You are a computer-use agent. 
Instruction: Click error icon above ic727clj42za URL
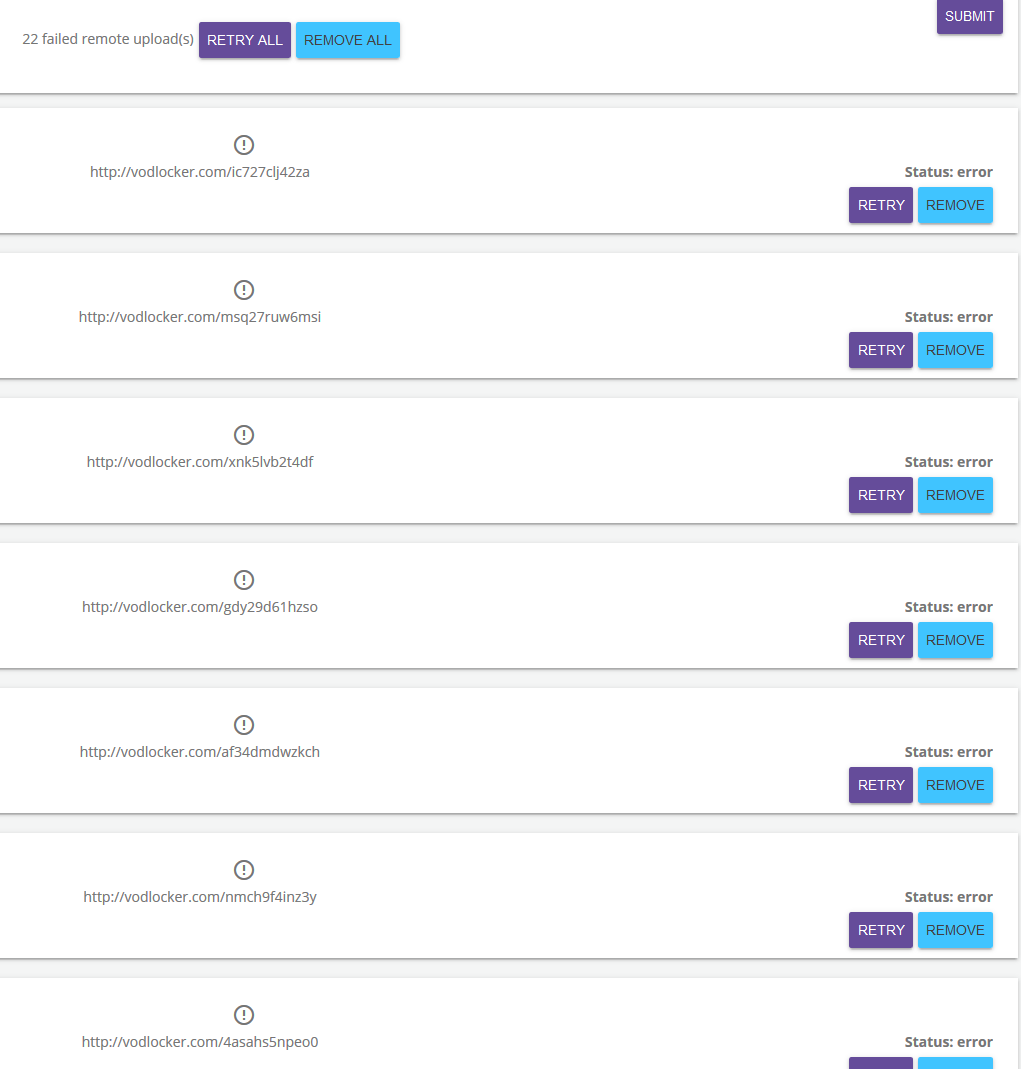(x=243, y=145)
